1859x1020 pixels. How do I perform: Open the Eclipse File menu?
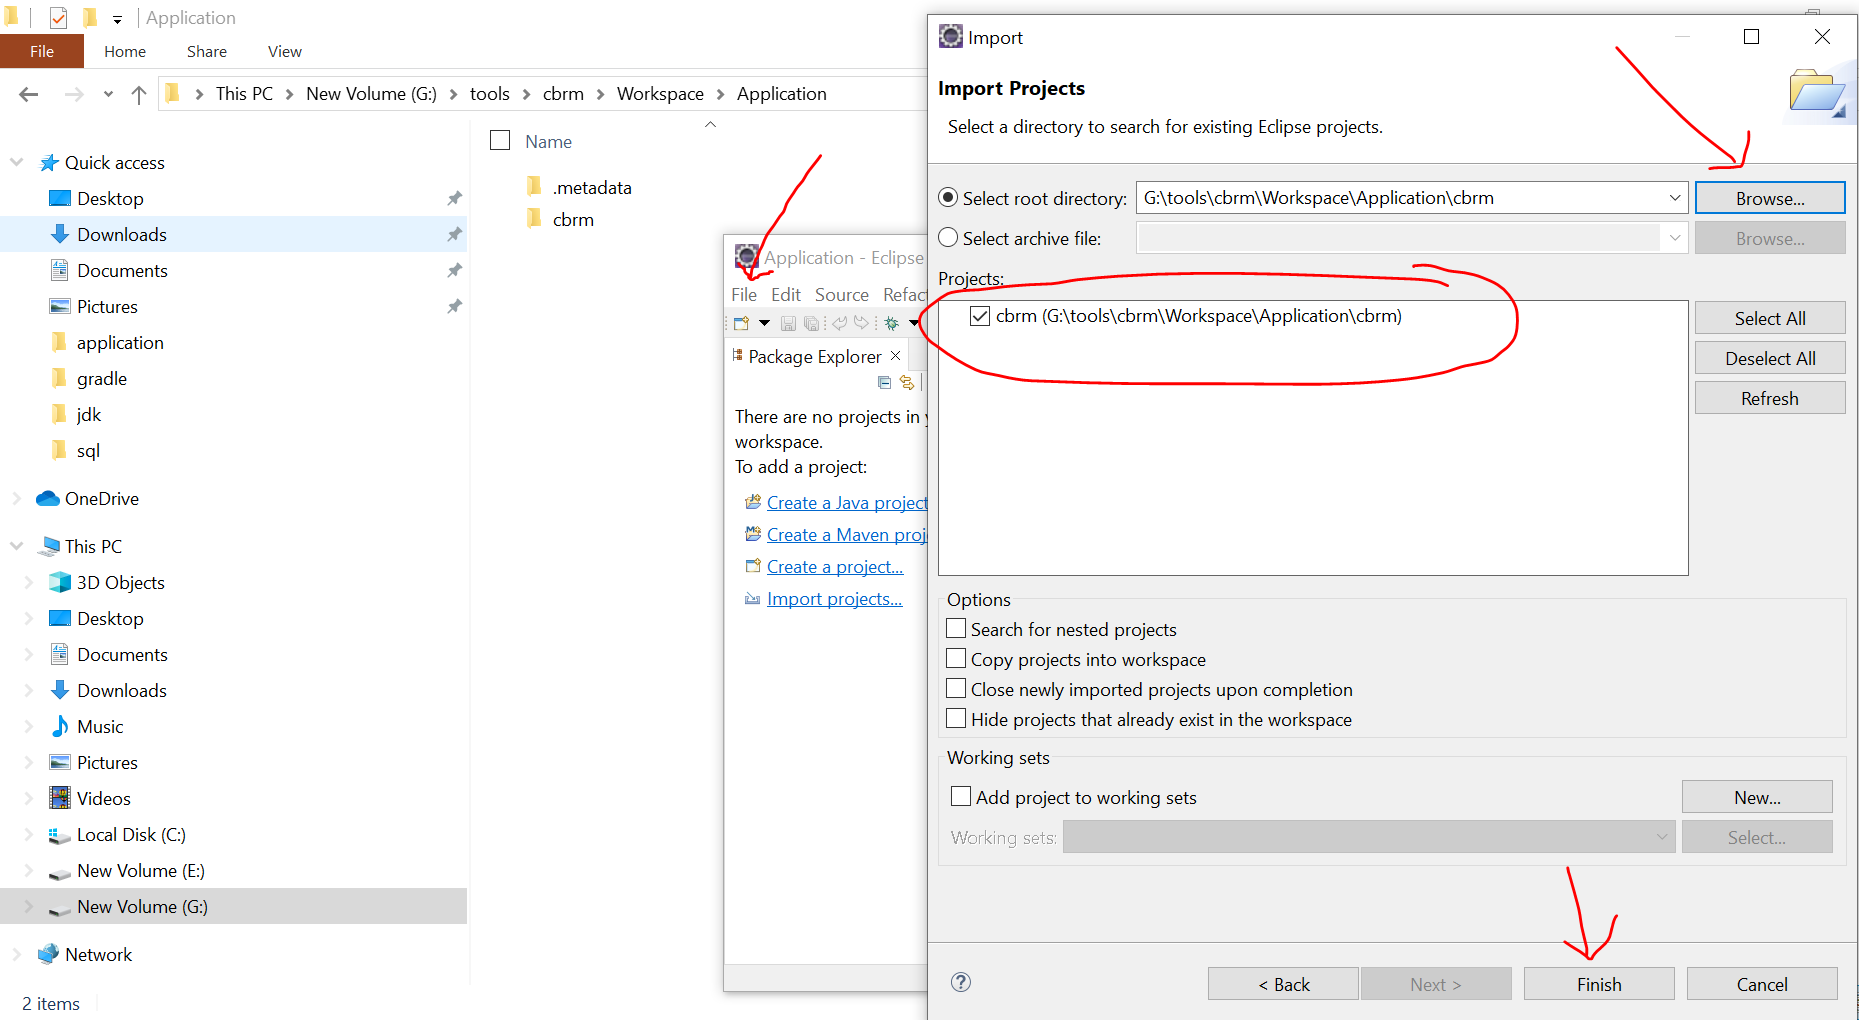point(744,295)
